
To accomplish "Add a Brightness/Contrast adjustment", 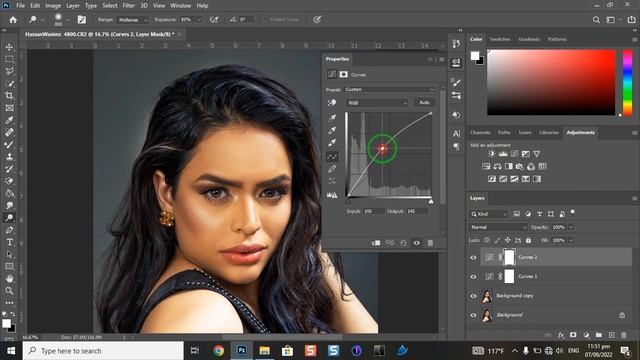I will 492,154.
